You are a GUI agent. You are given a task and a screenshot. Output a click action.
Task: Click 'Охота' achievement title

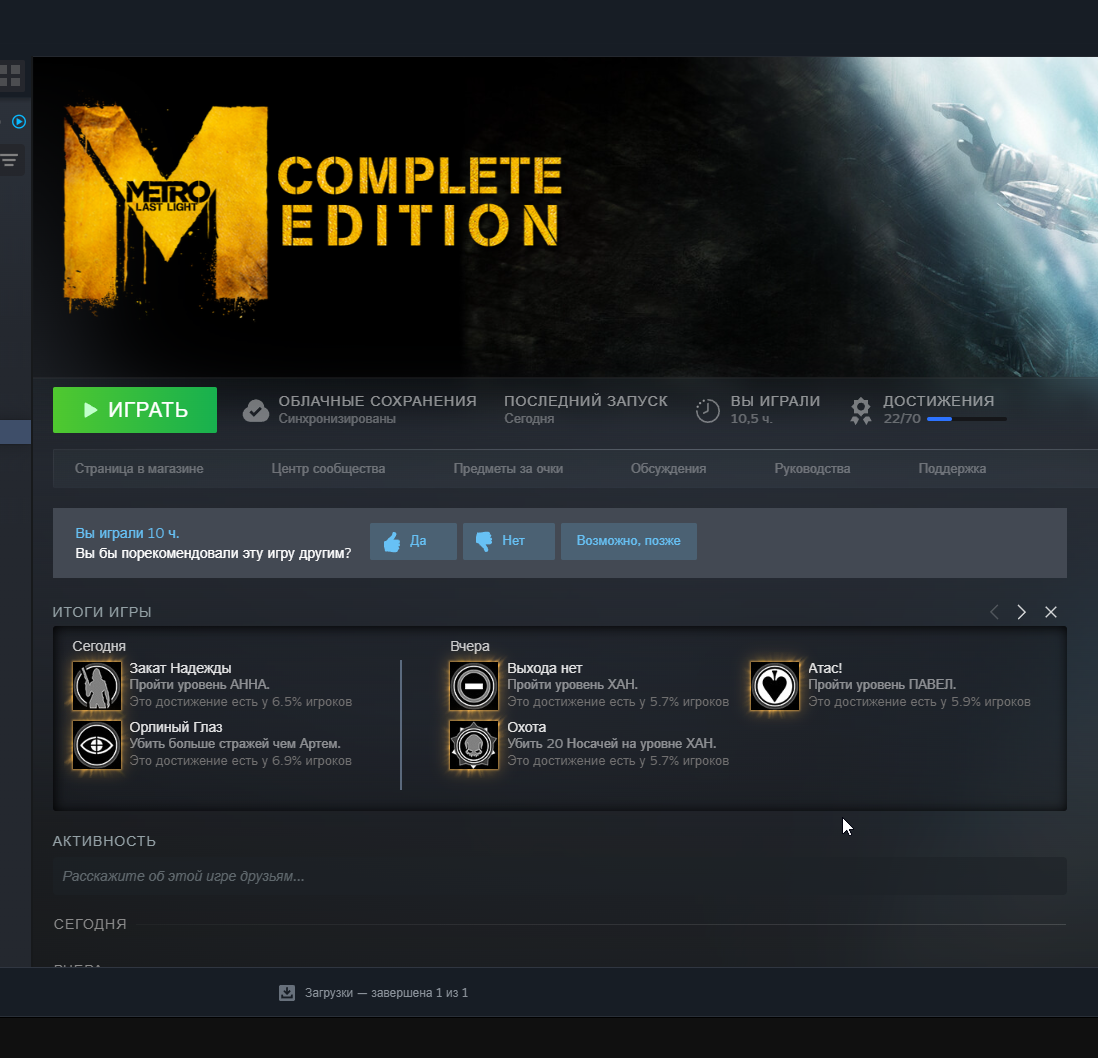coord(527,727)
